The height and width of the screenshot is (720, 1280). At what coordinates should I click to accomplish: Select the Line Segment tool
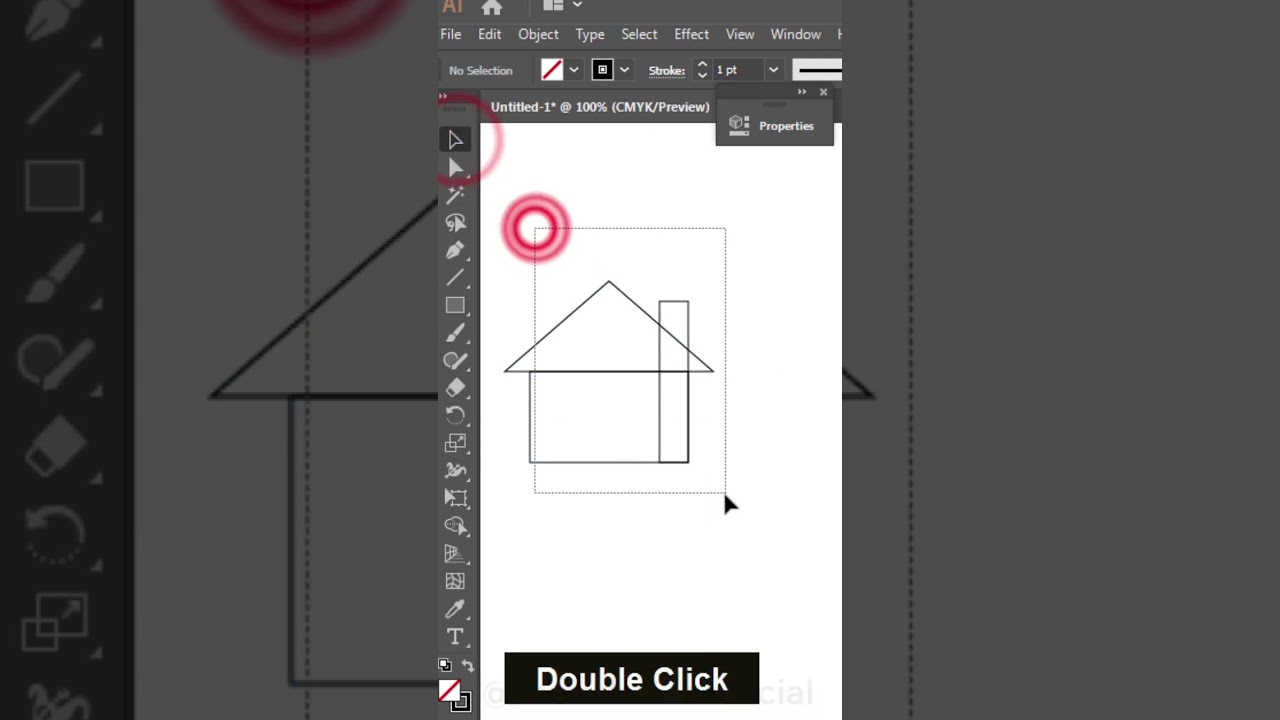[x=455, y=278]
